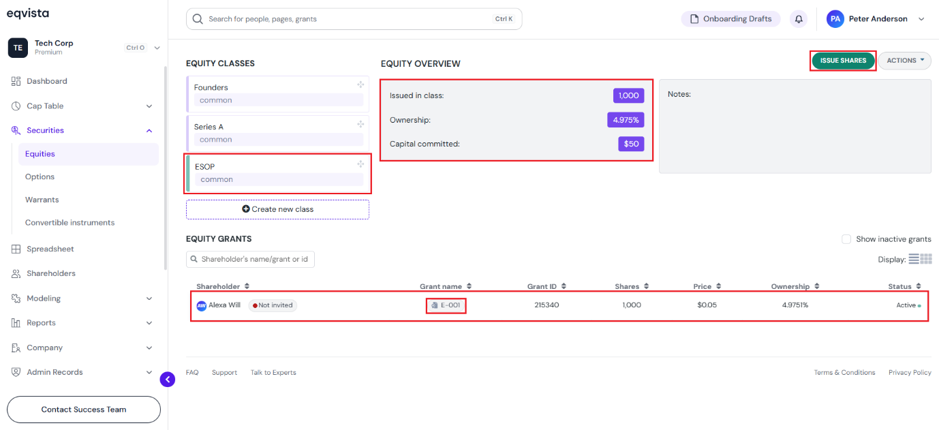The image size is (939, 430).
Task: Click the Issue Shares button
Action: click(843, 60)
